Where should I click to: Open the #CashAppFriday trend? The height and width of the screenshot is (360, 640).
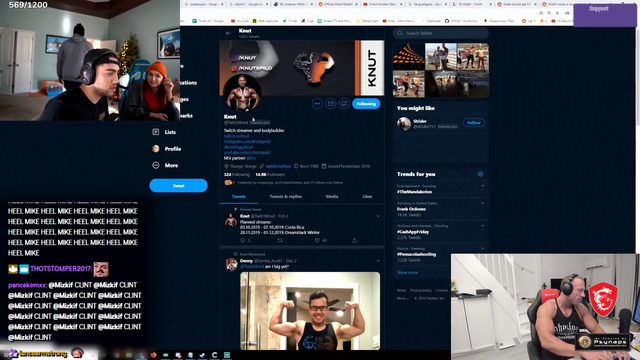coord(413,232)
